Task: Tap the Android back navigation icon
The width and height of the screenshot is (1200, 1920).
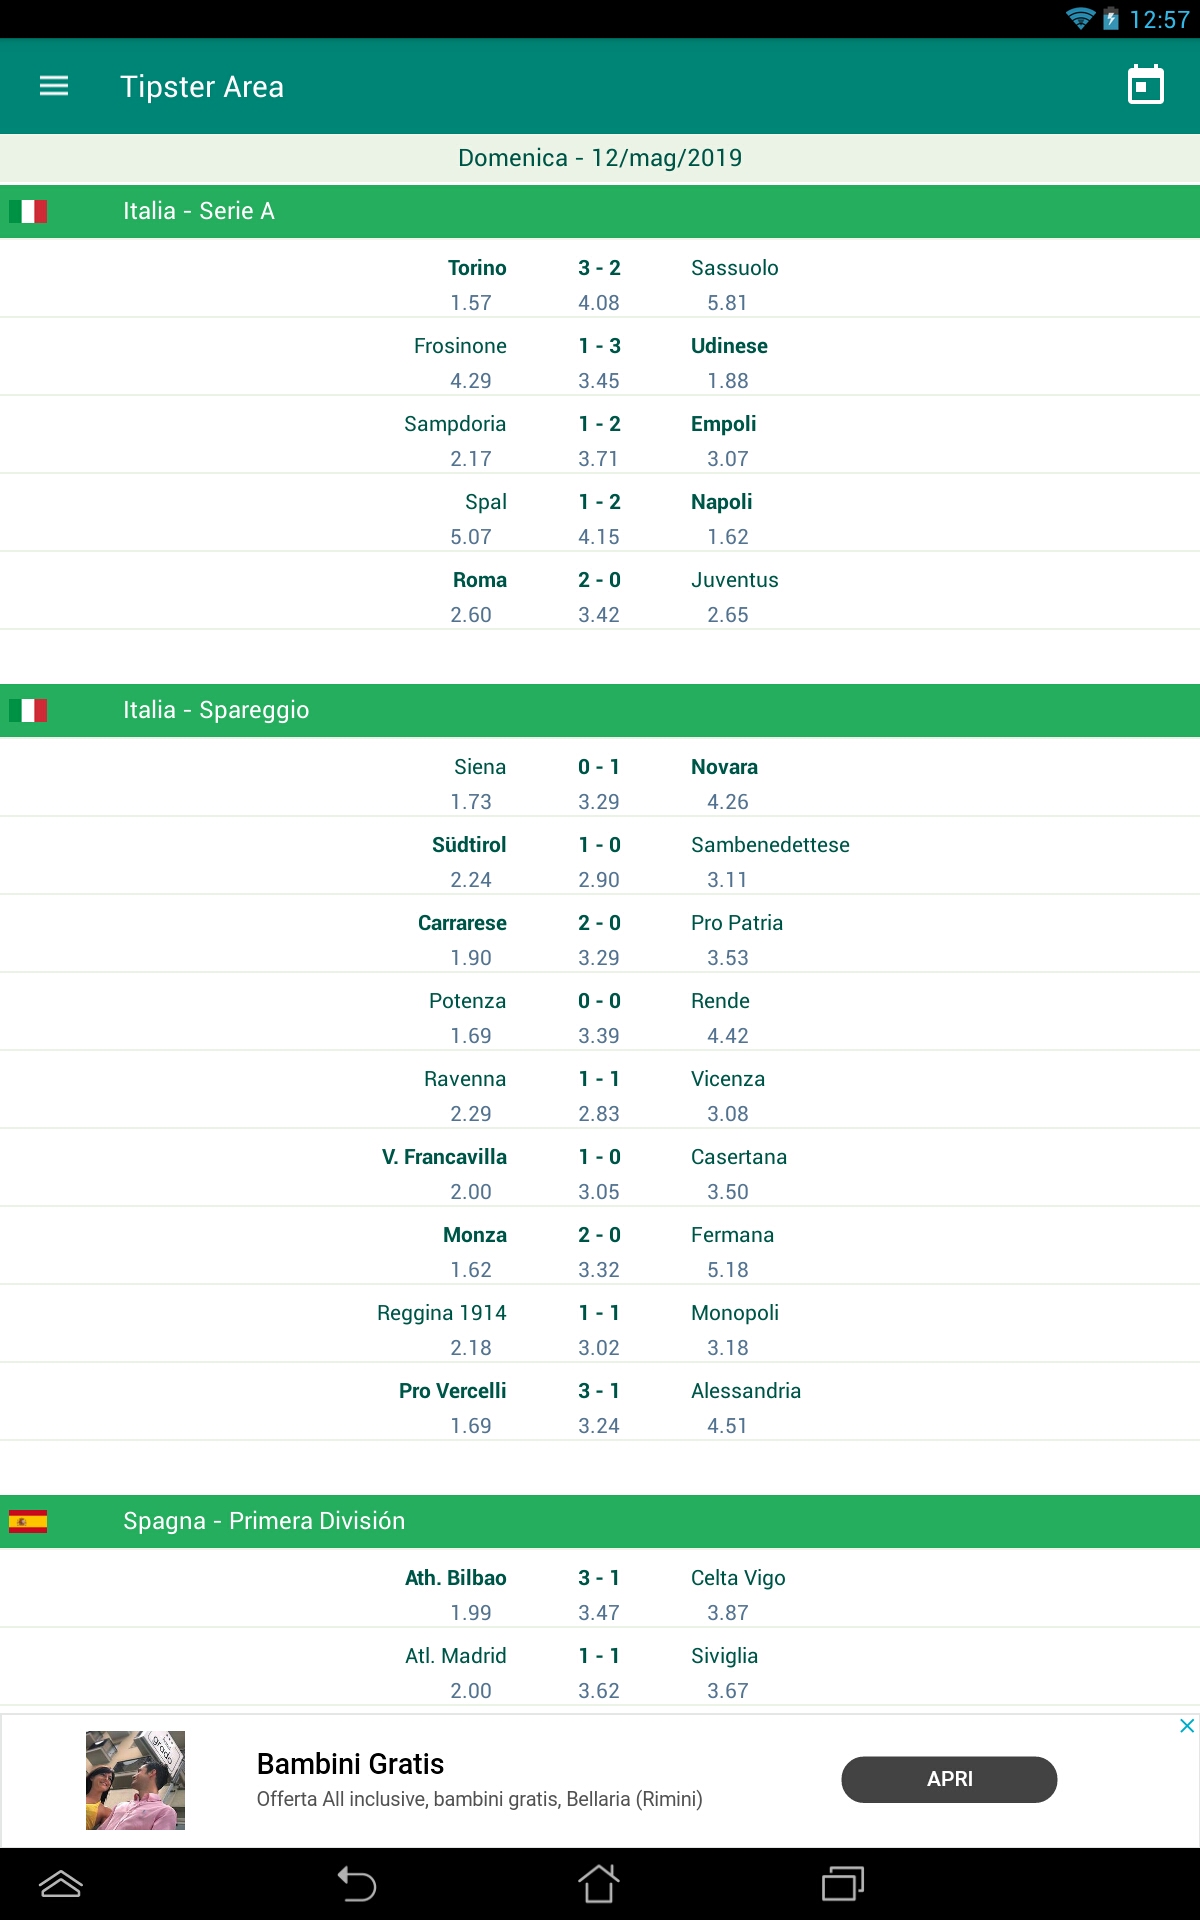Action: click(x=357, y=1884)
